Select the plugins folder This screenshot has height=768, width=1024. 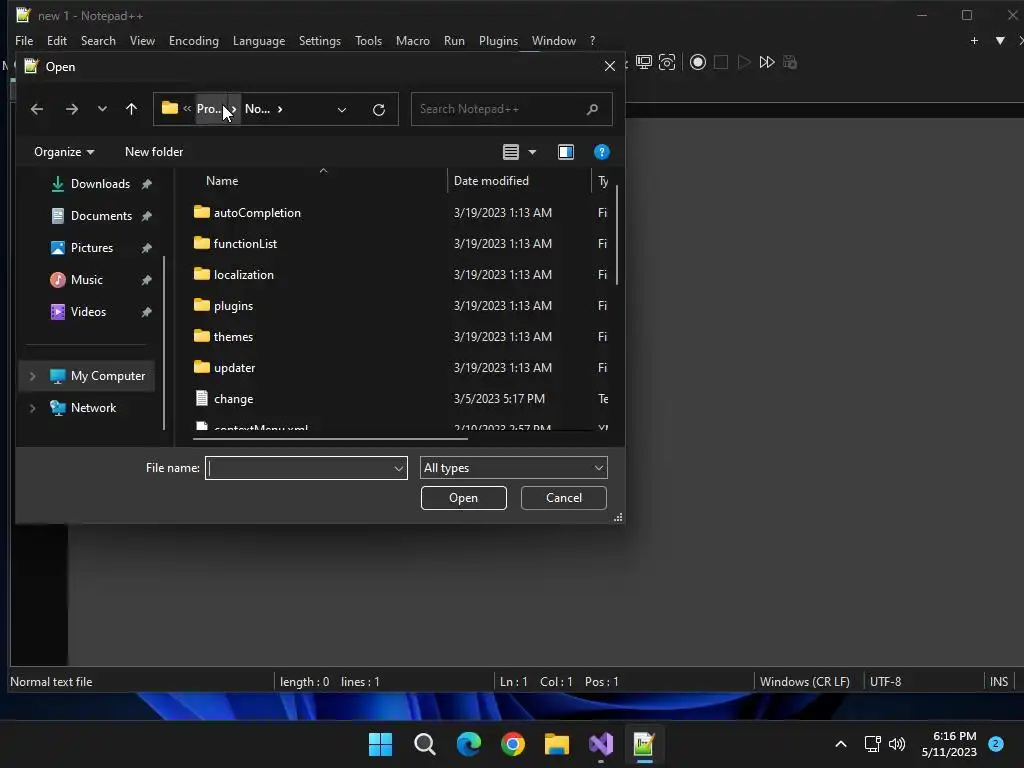pyautogui.click(x=233, y=306)
